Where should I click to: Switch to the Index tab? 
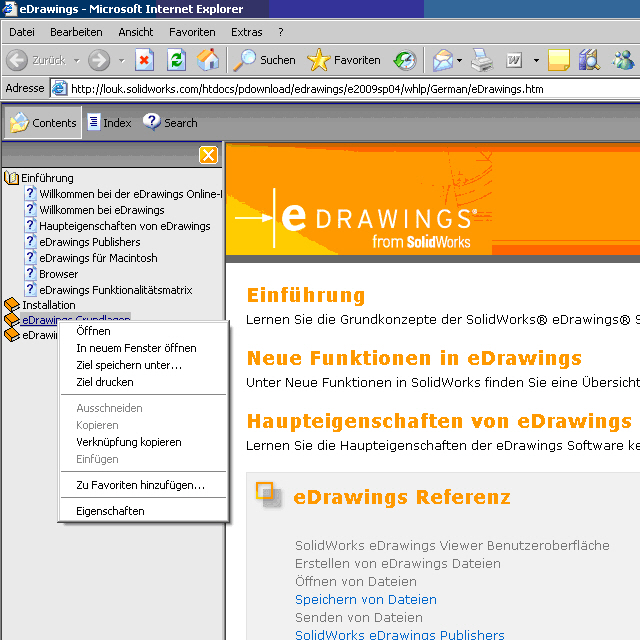pos(109,122)
